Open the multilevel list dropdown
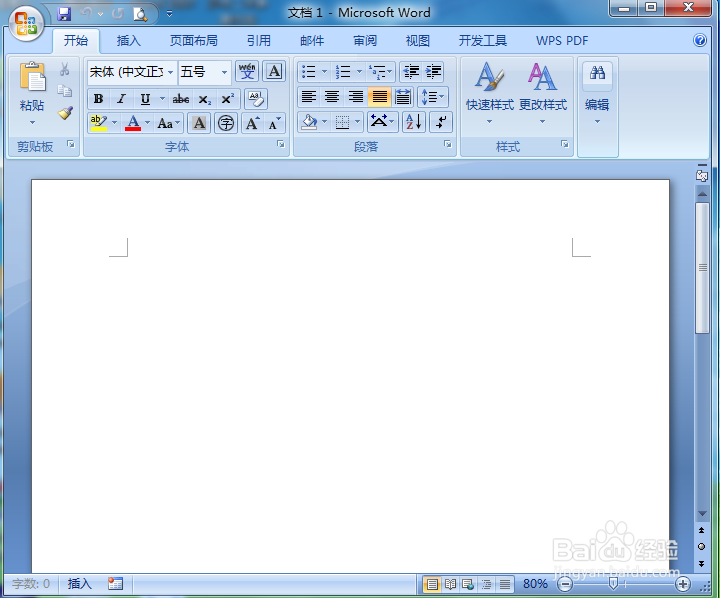This screenshot has width=720, height=598. [389, 72]
